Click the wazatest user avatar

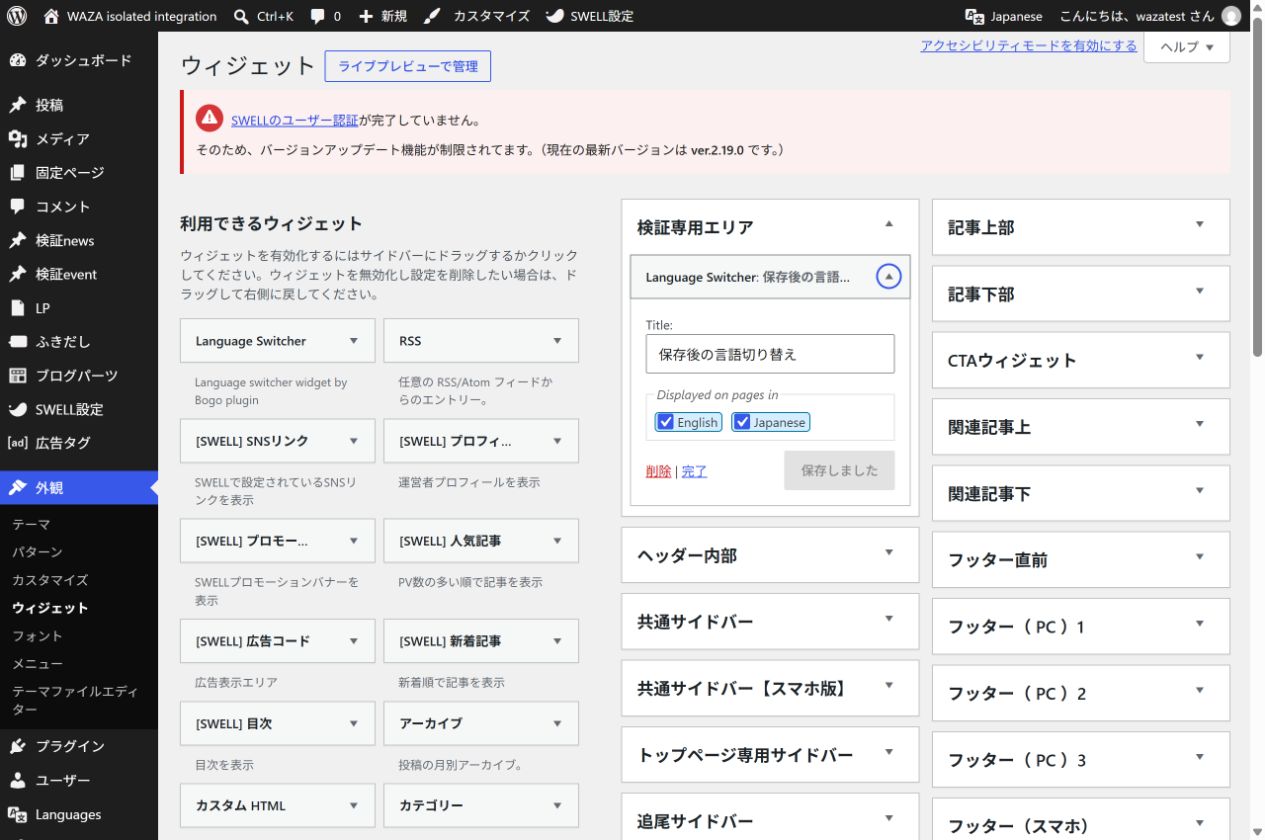[1231, 16]
